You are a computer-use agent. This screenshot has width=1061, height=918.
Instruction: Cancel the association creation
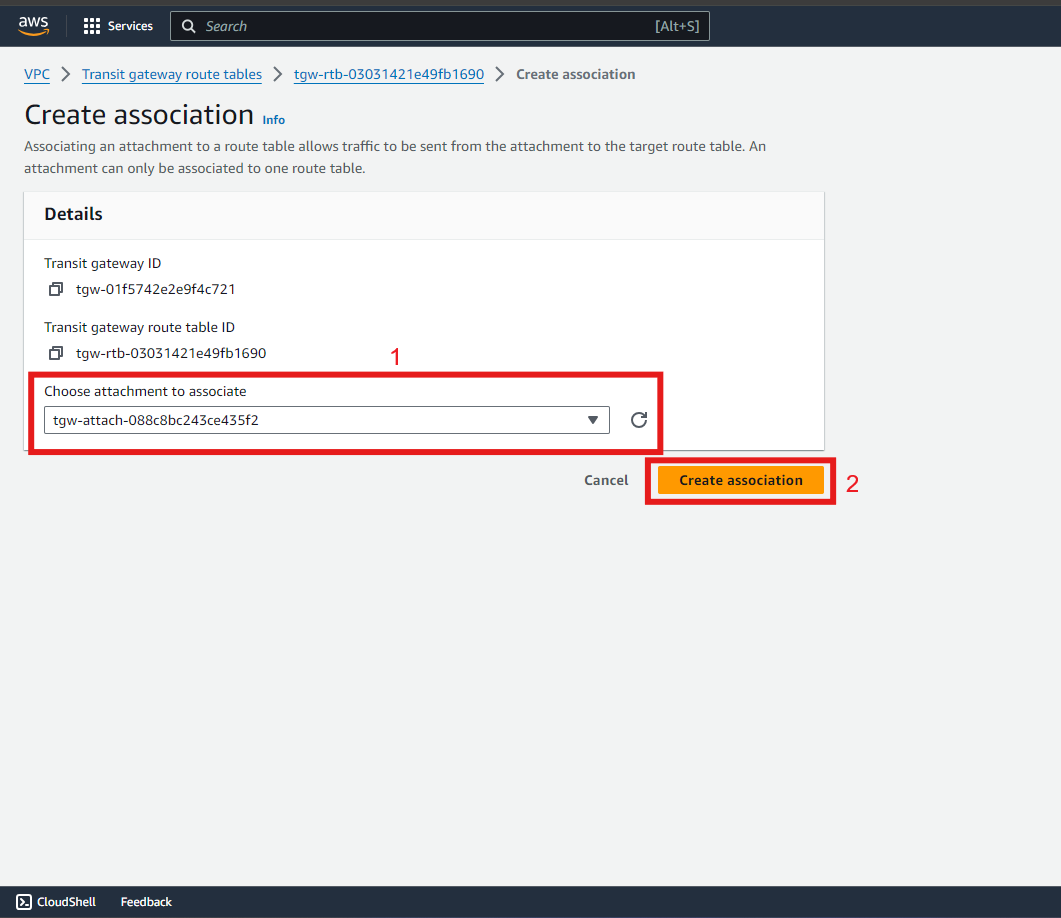point(606,480)
